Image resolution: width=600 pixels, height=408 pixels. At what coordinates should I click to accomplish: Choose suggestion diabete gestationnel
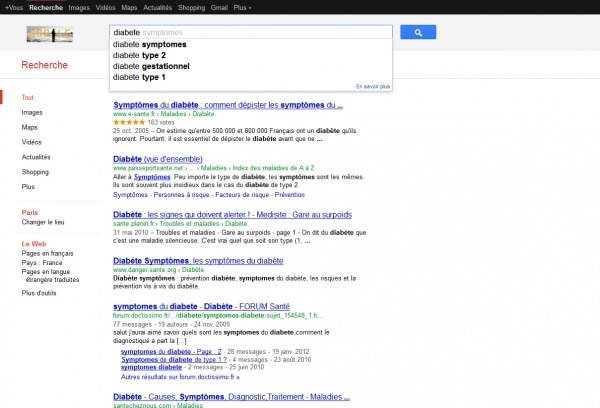[251, 66]
